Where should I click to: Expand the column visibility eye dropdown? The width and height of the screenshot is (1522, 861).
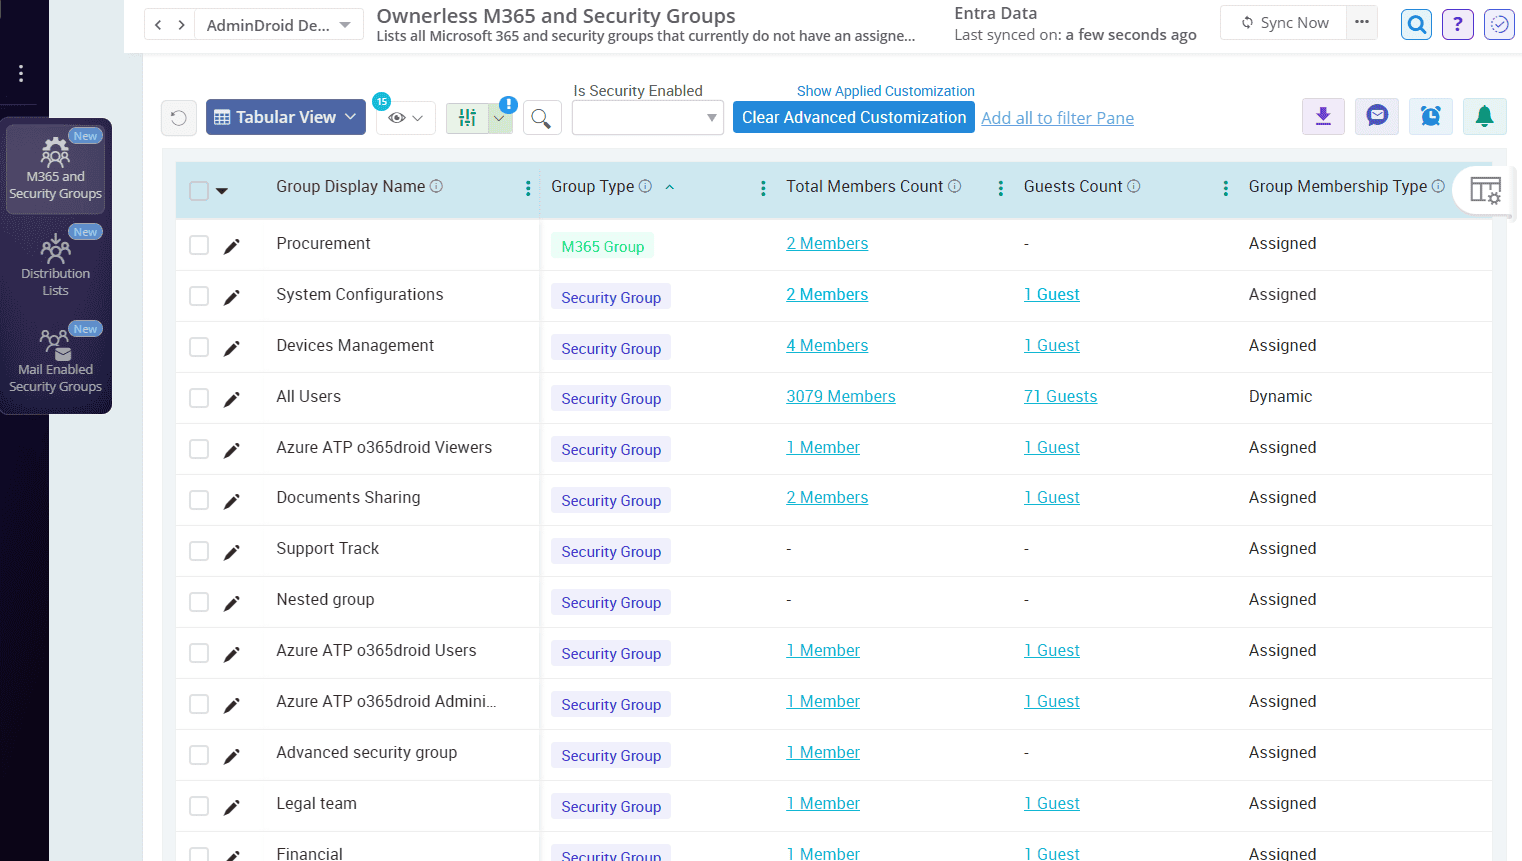pos(405,116)
